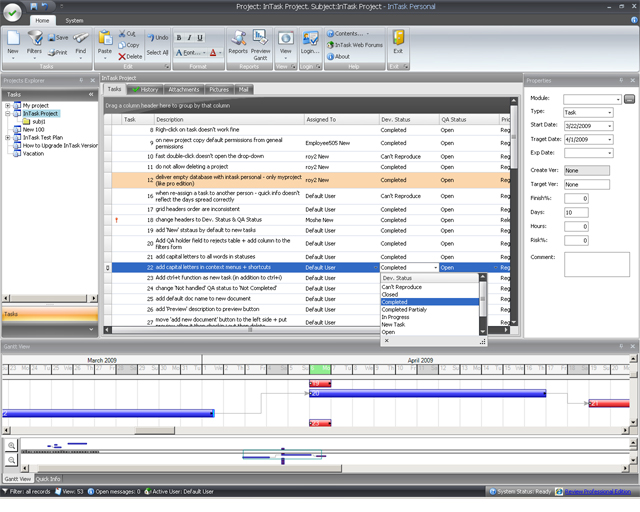Open the Start Date dropdown
Viewport: 640px width, 512px height.
(610, 126)
